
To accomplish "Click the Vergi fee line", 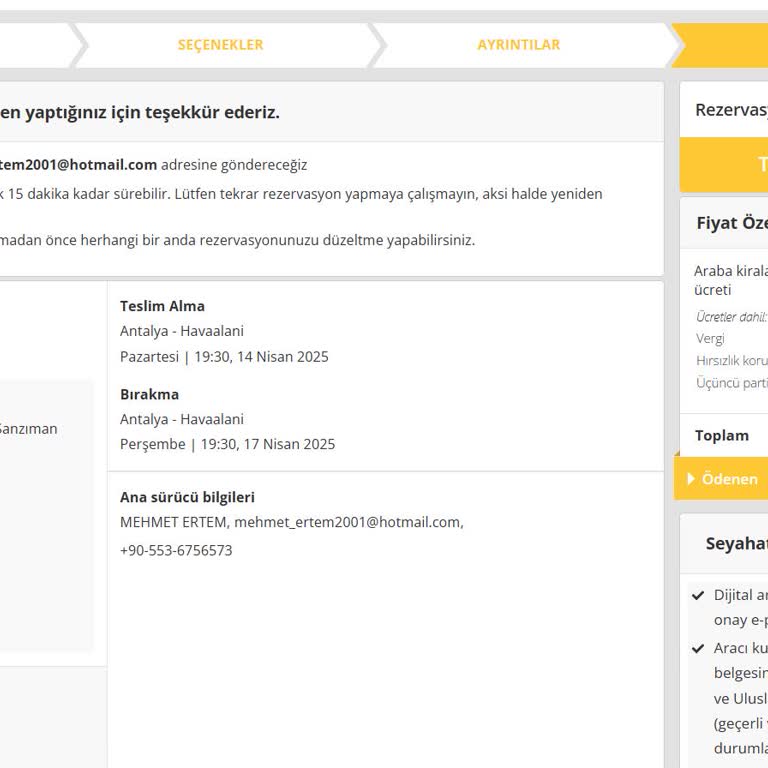I will click(710, 339).
